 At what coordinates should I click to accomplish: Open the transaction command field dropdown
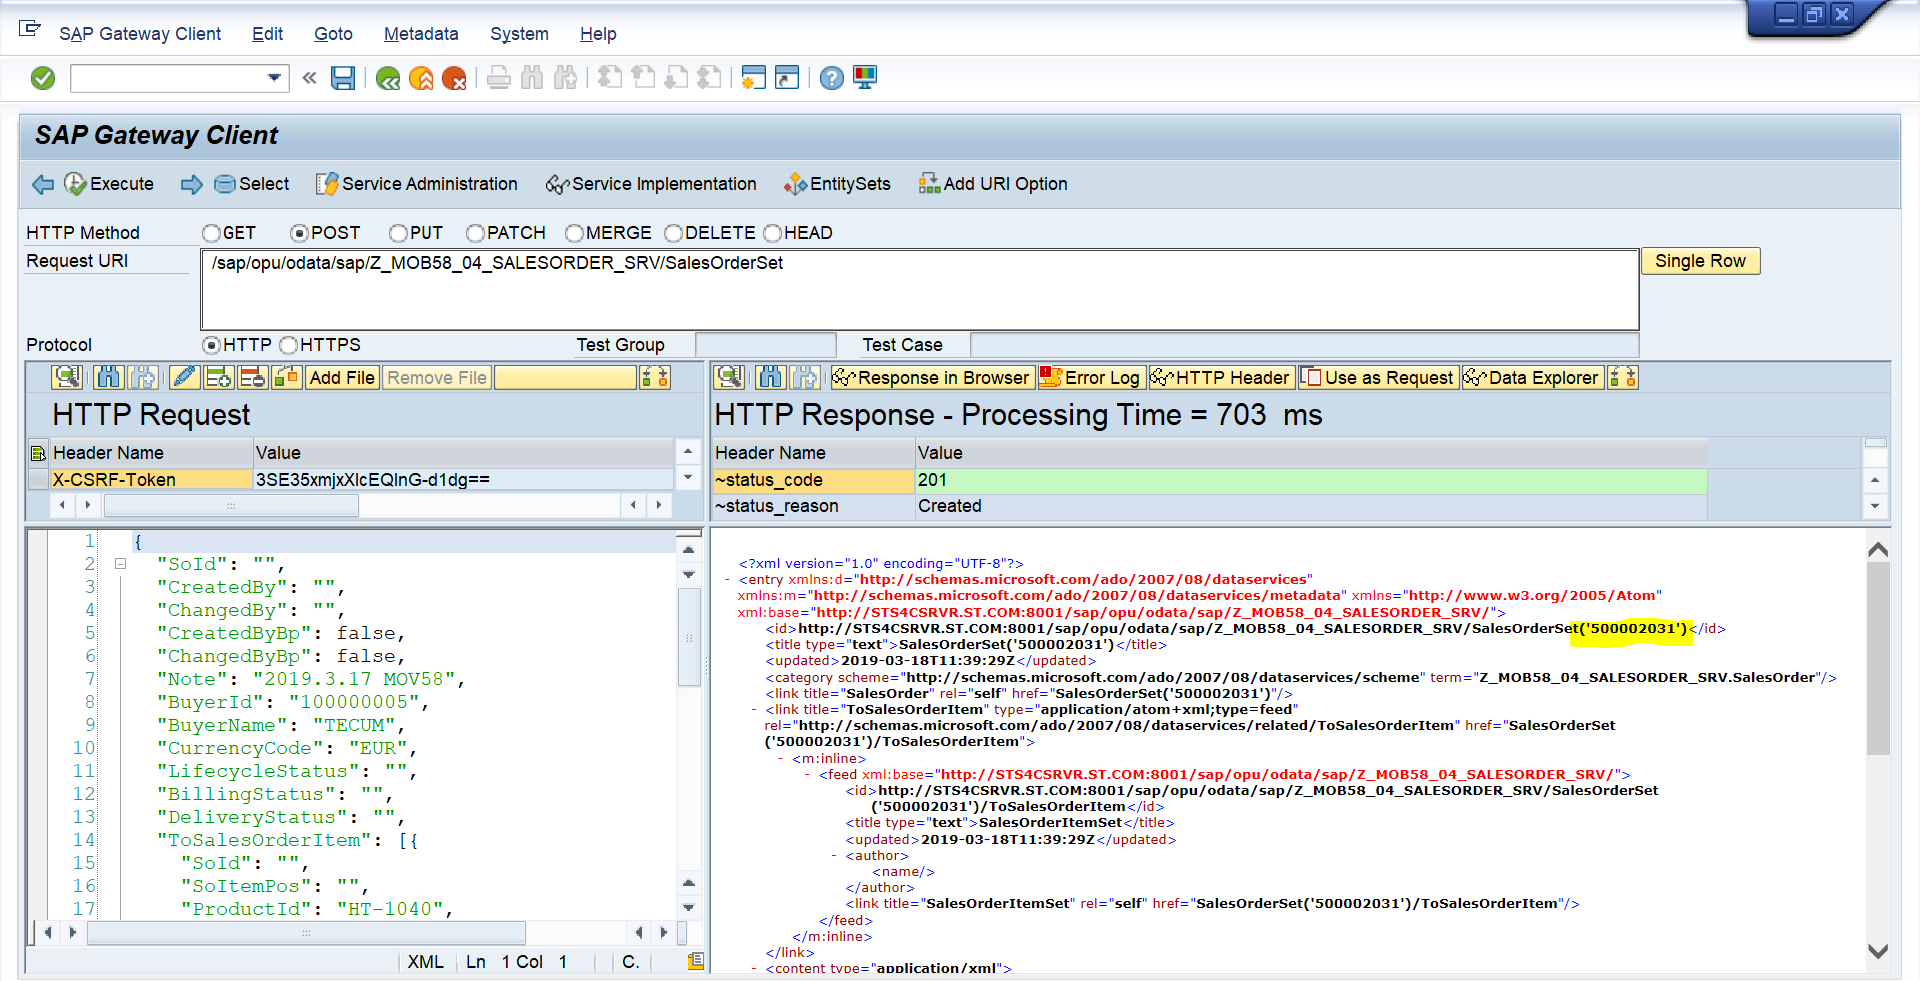click(x=274, y=78)
